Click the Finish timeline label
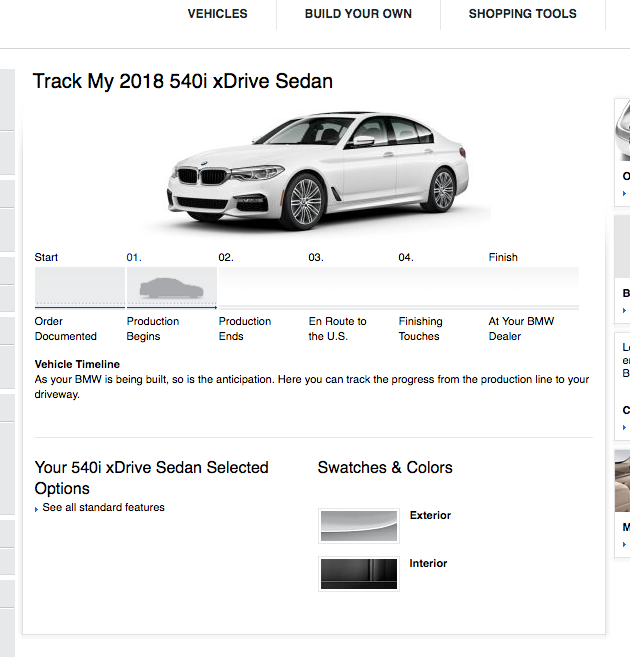Screen dimensions: 630x657 click(503, 257)
